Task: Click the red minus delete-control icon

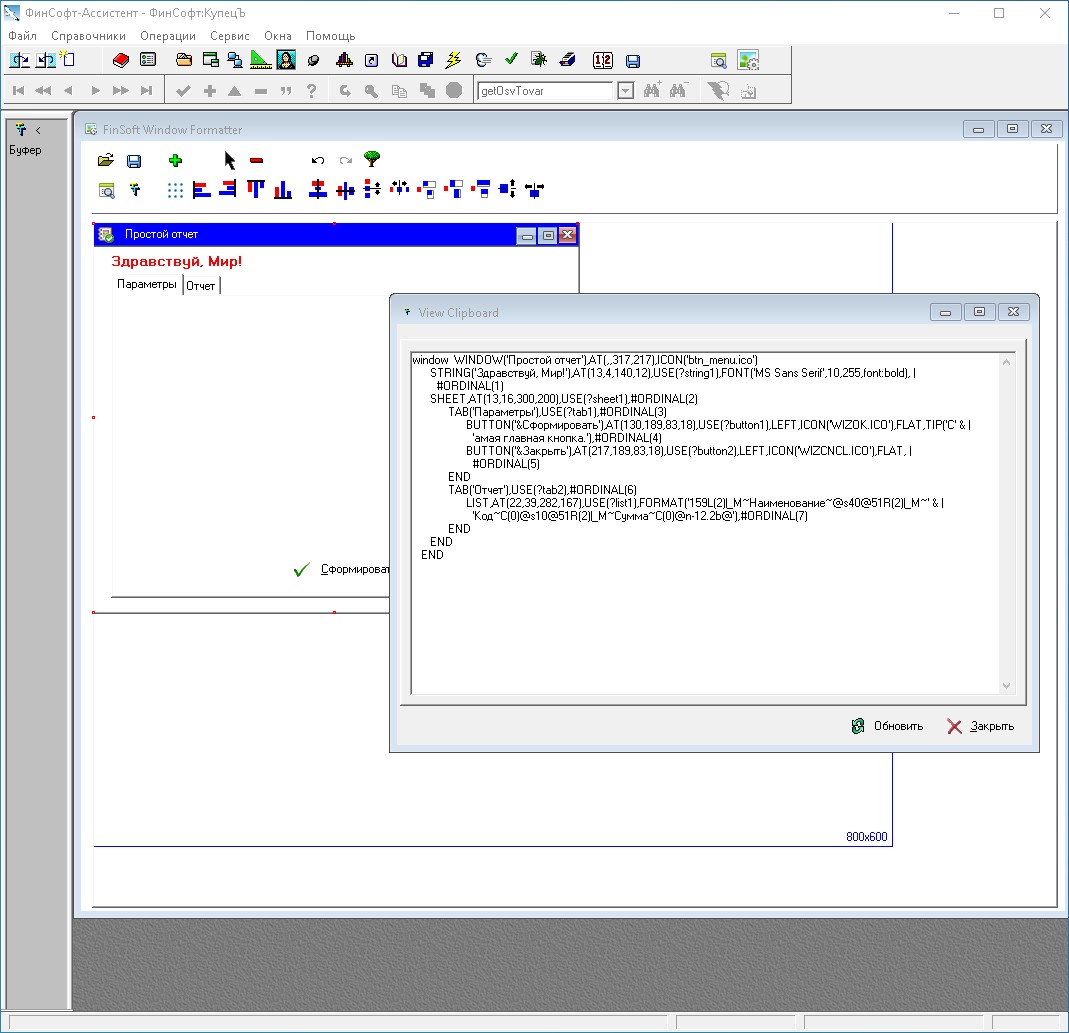Action: coord(256,160)
